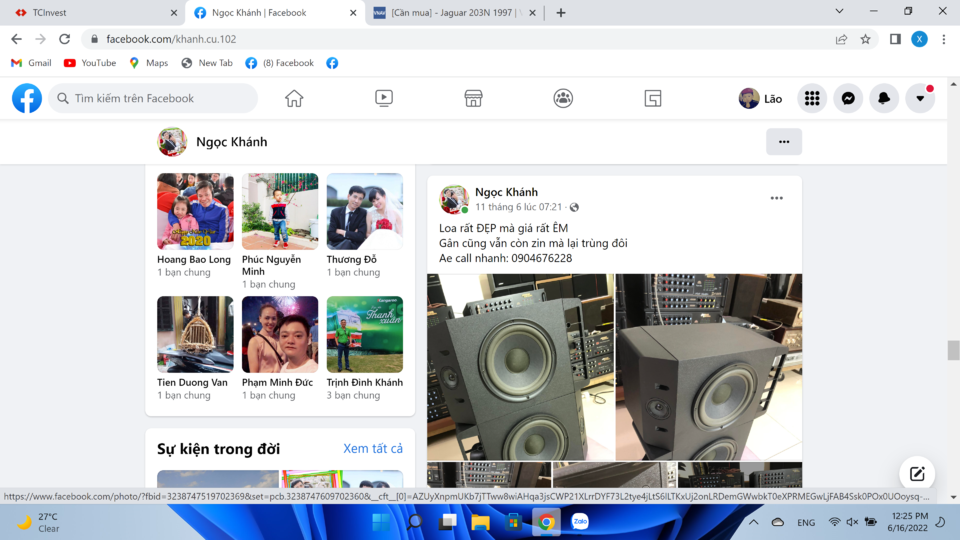The width and height of the screenshot is (960, 540).
Task: Expand the account dropdown arrow
Action: [x=920, y=98]
